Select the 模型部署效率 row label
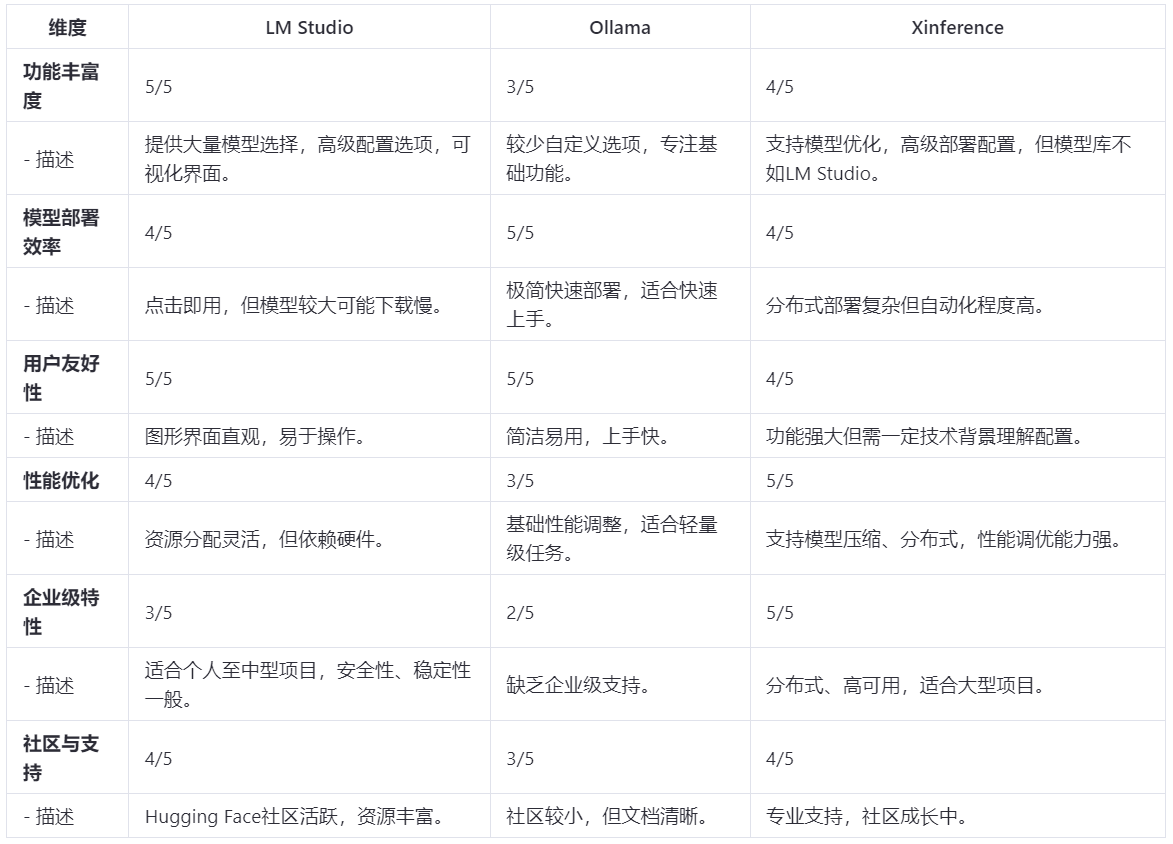Screen dimensions: 1173x844 pos(61,232)
